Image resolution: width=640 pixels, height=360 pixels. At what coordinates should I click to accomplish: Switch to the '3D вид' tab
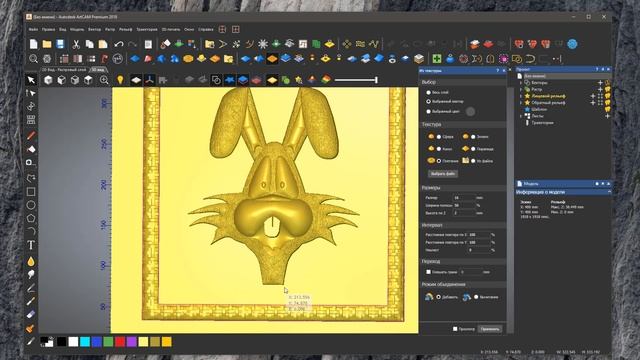(x=98, y=70)
